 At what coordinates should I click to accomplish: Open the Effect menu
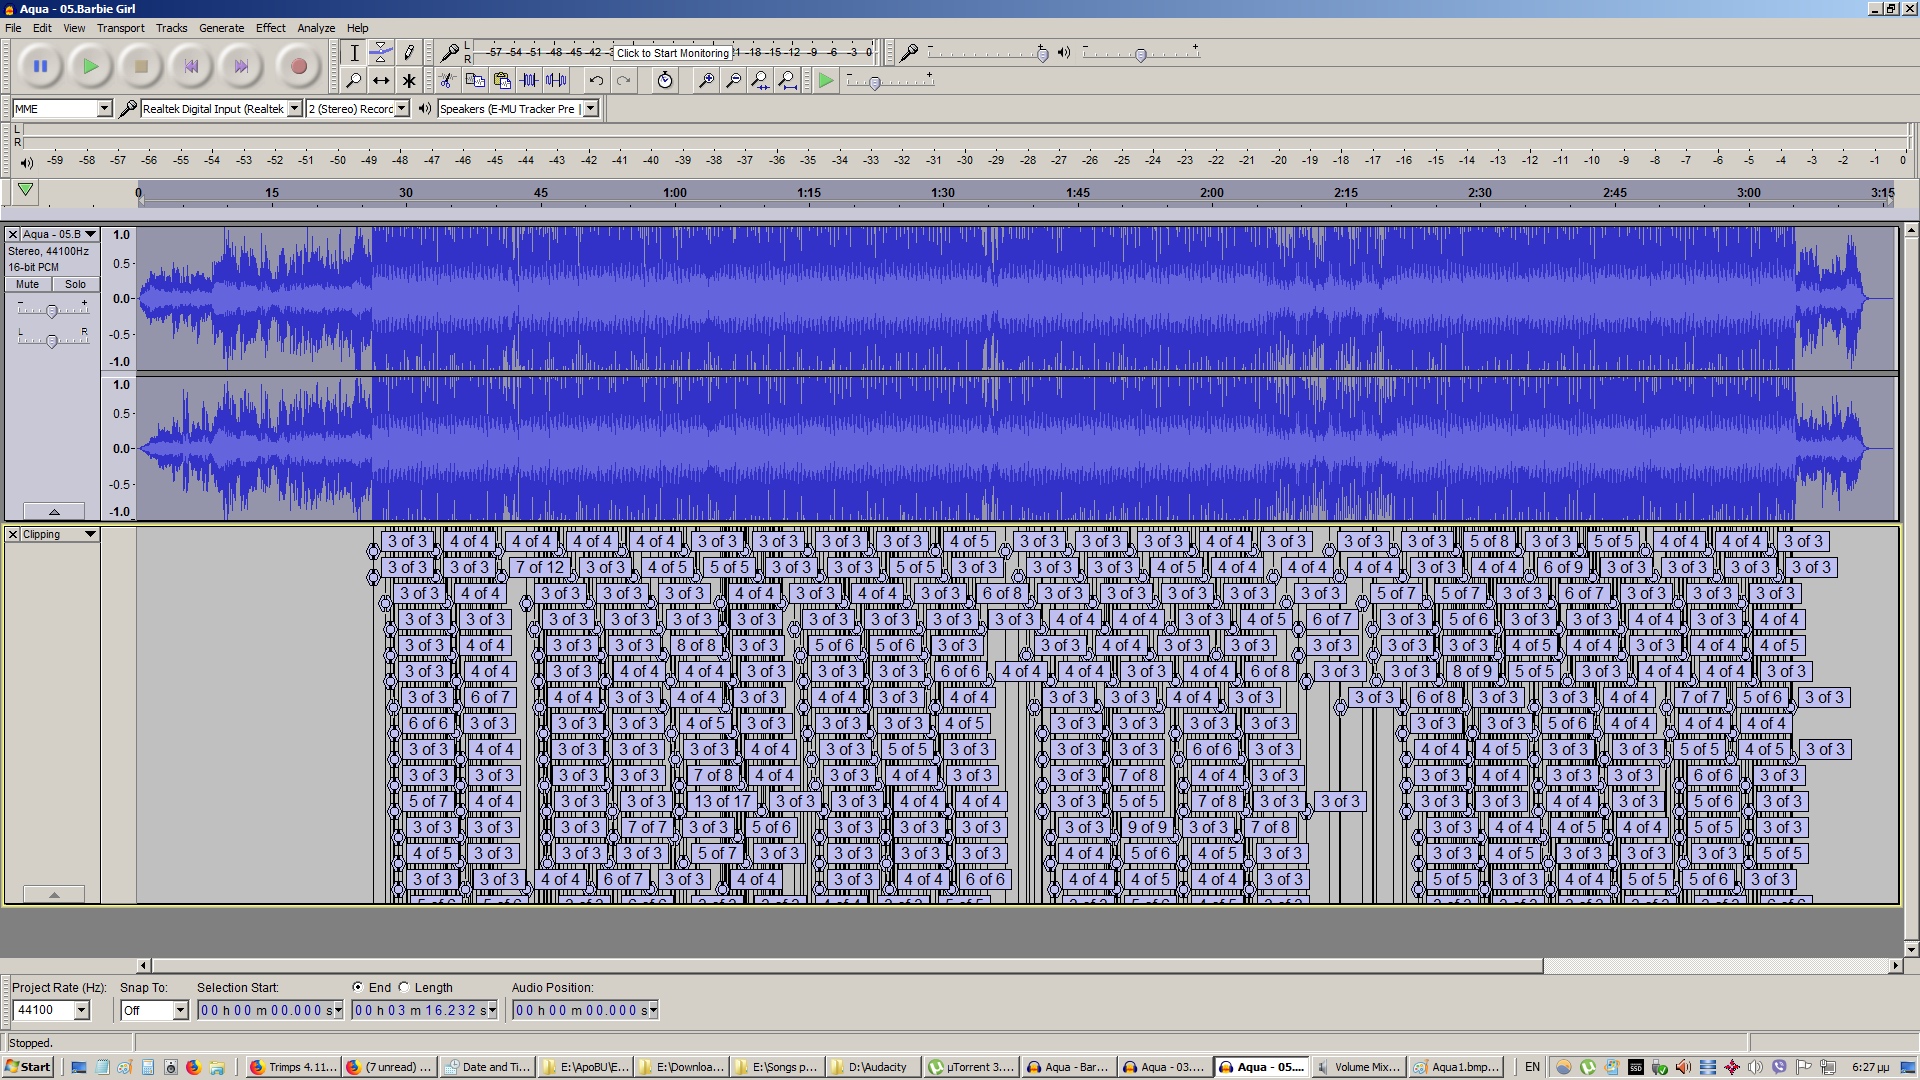(270, 28)
